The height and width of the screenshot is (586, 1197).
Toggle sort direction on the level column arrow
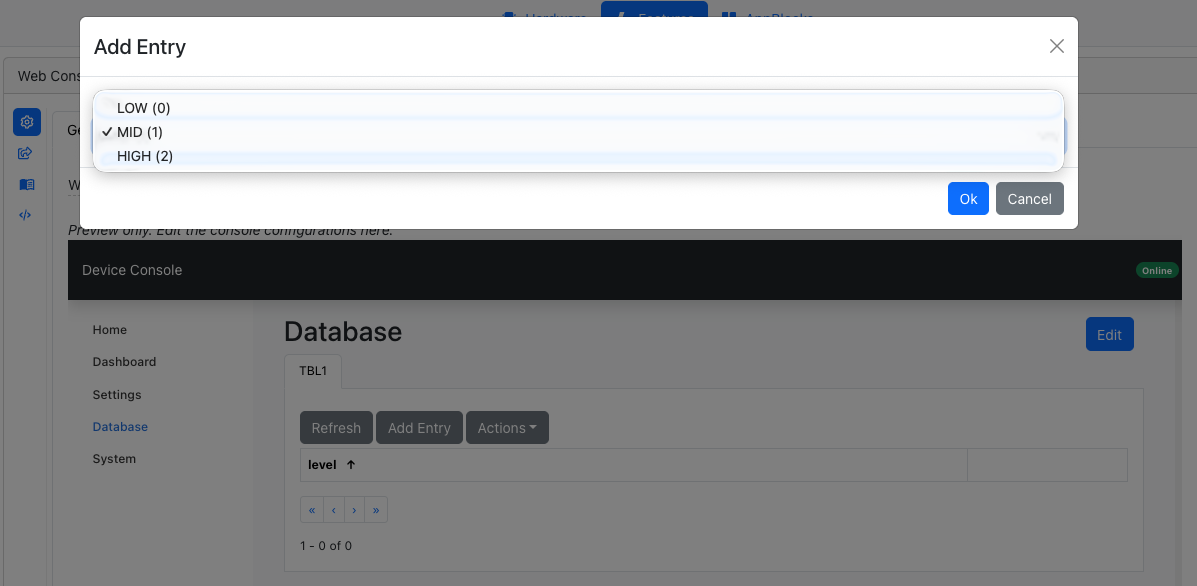point(351,464)
